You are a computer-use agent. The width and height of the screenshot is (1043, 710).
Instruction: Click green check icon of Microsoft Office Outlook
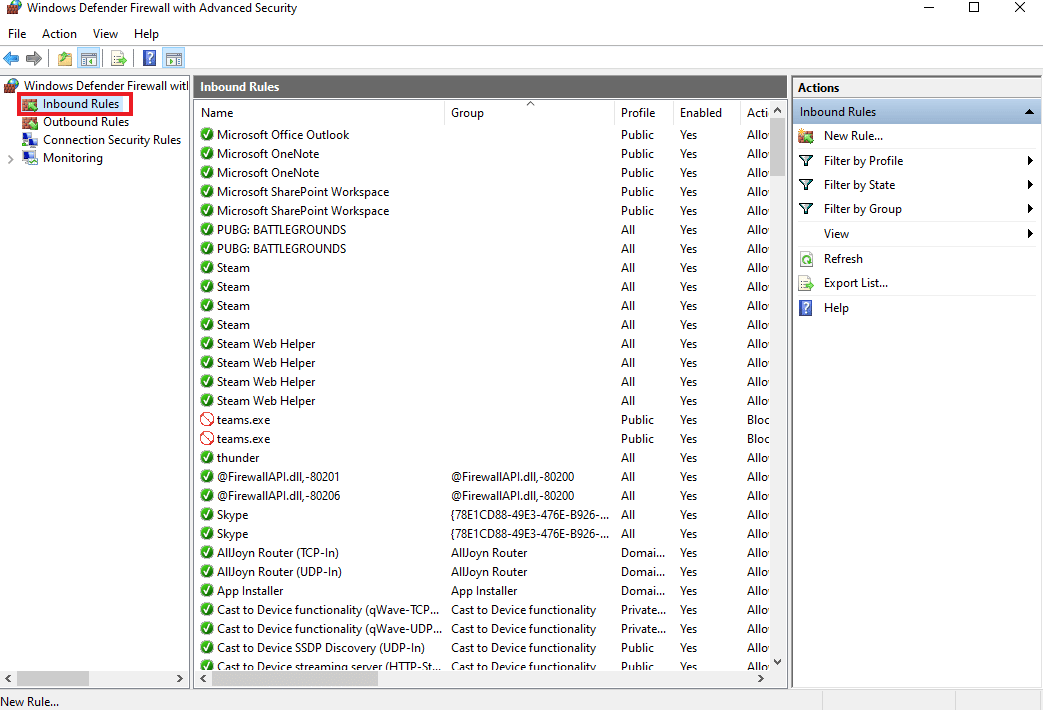[x=207, y=134]
